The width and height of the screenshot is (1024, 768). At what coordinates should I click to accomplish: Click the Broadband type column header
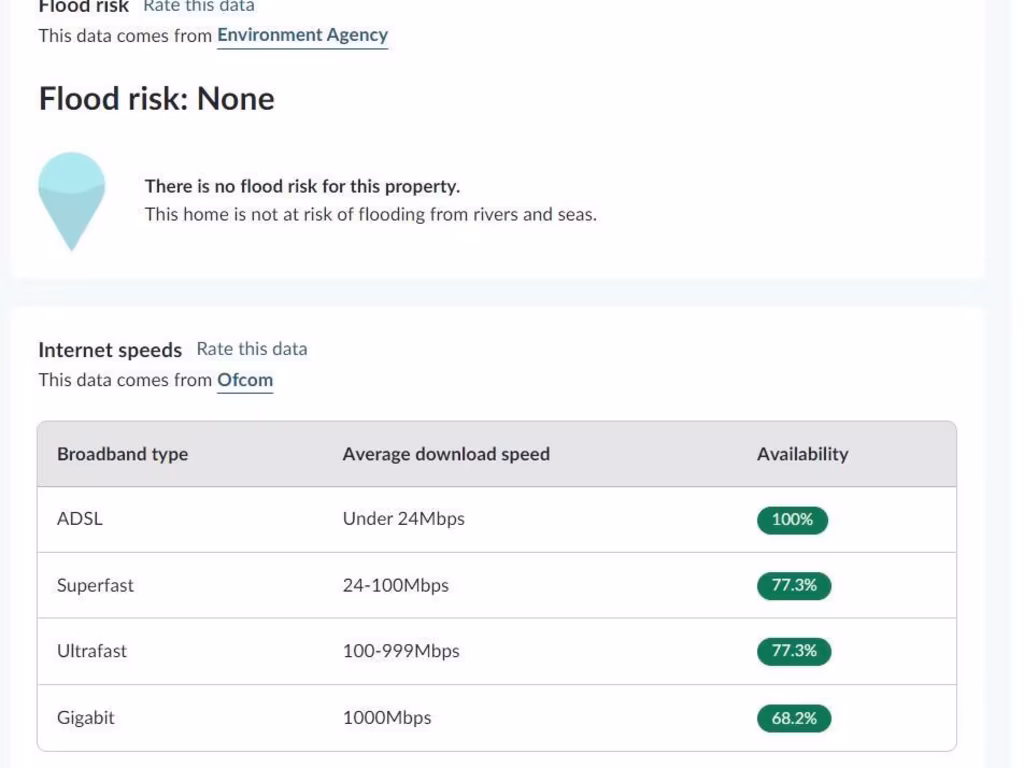coord(122,454)
